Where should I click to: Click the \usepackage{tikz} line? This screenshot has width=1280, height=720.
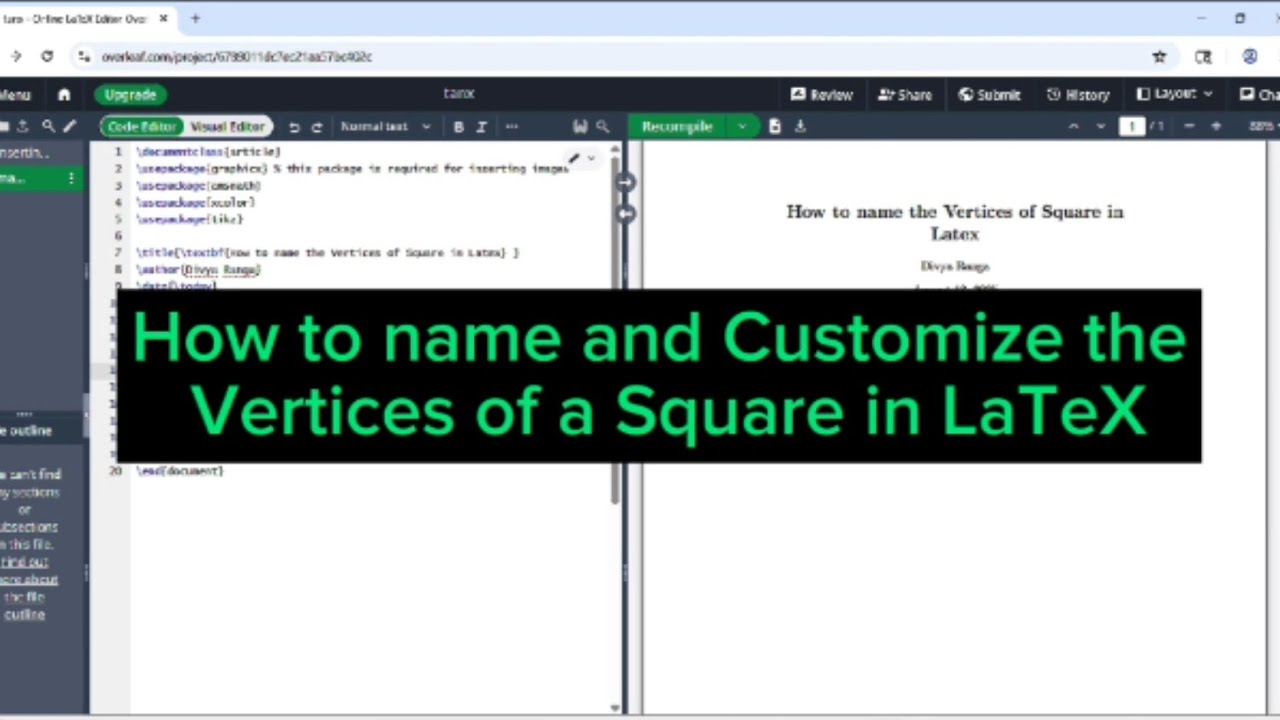[190, 219]
